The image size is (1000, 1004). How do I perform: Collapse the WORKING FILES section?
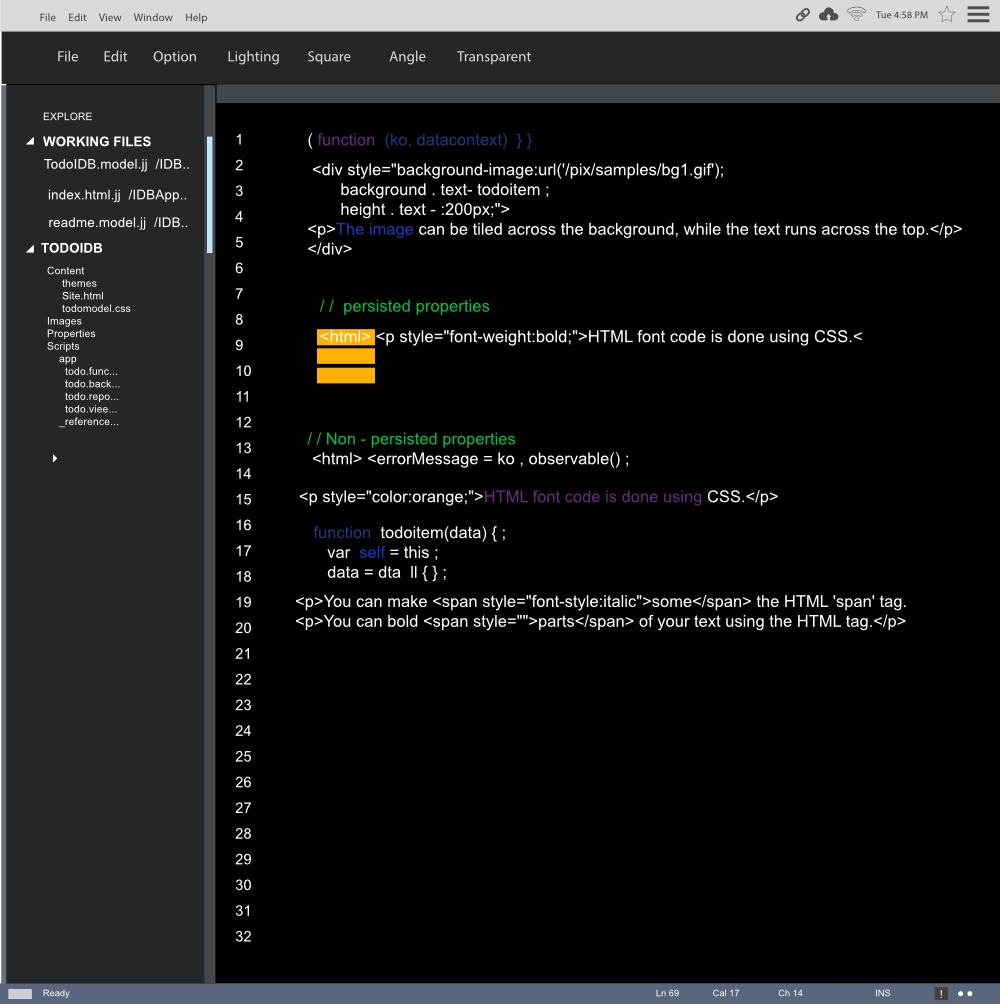pos(30,142)
